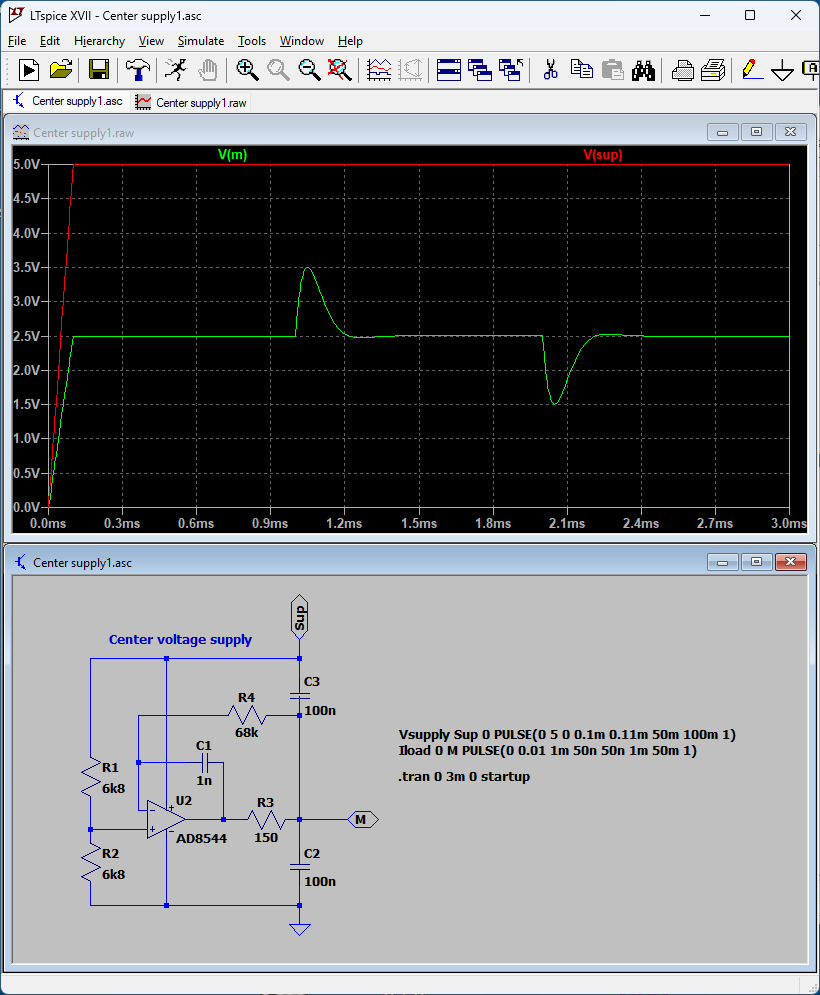This screenshot has width=820, height=995.
Task: Open the View menu
Action: tap(151, 41)
